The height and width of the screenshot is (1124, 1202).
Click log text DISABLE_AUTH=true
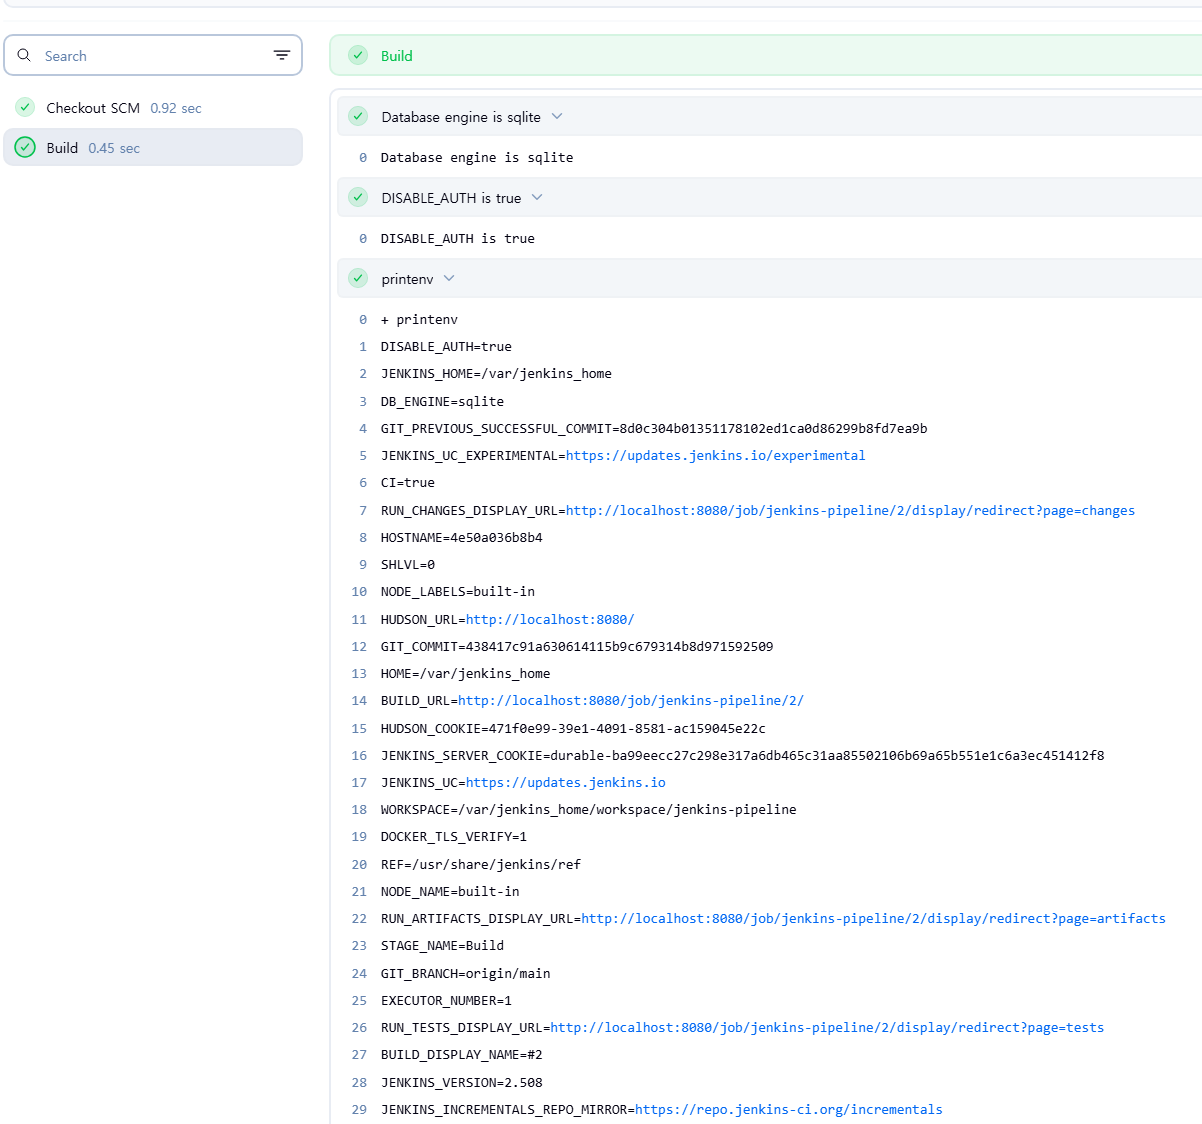coord(446,346)
